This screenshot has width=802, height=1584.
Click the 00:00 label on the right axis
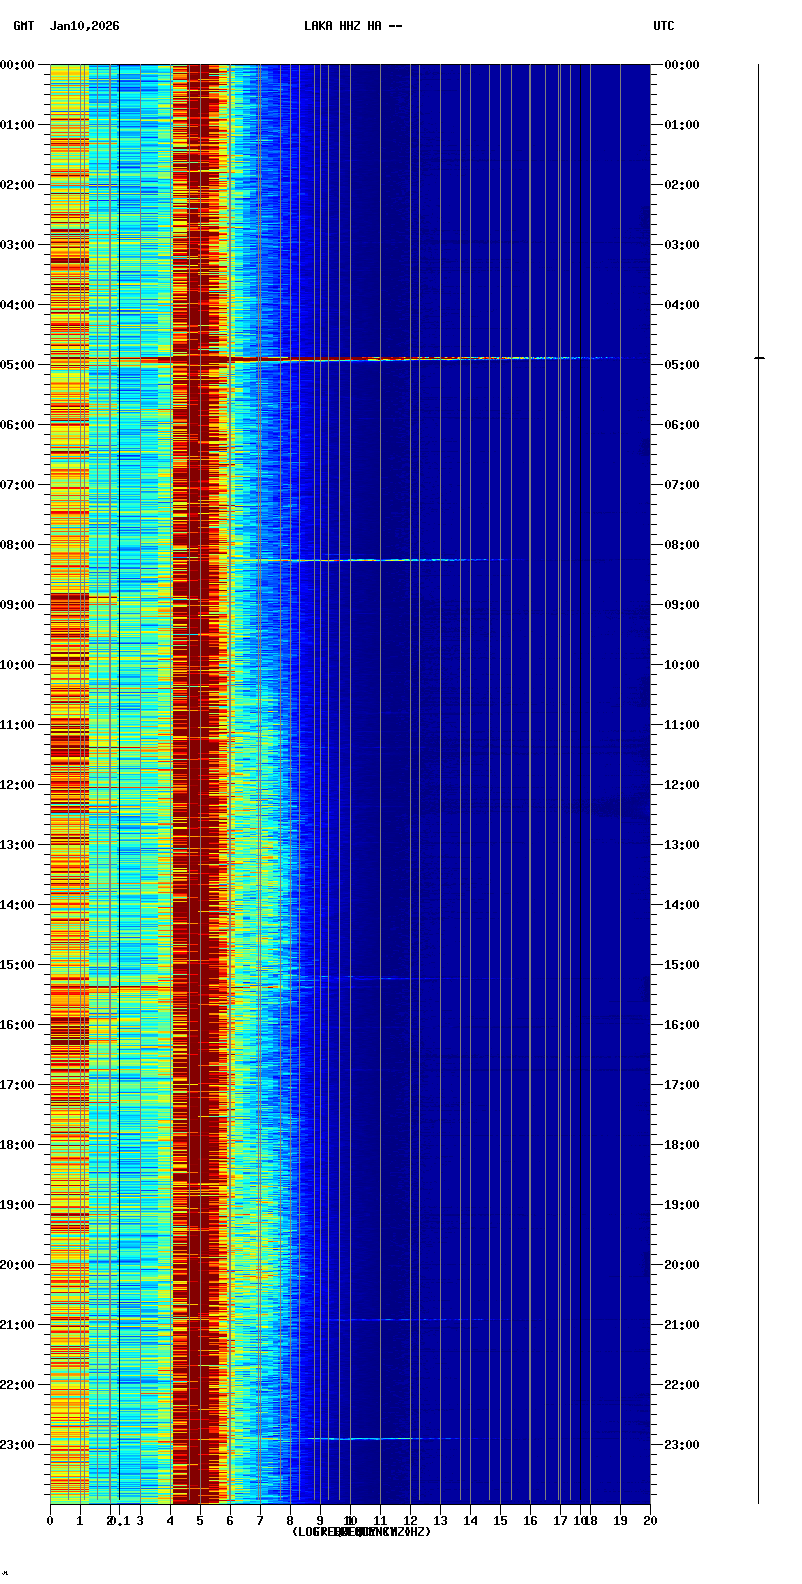click(682, 65)
